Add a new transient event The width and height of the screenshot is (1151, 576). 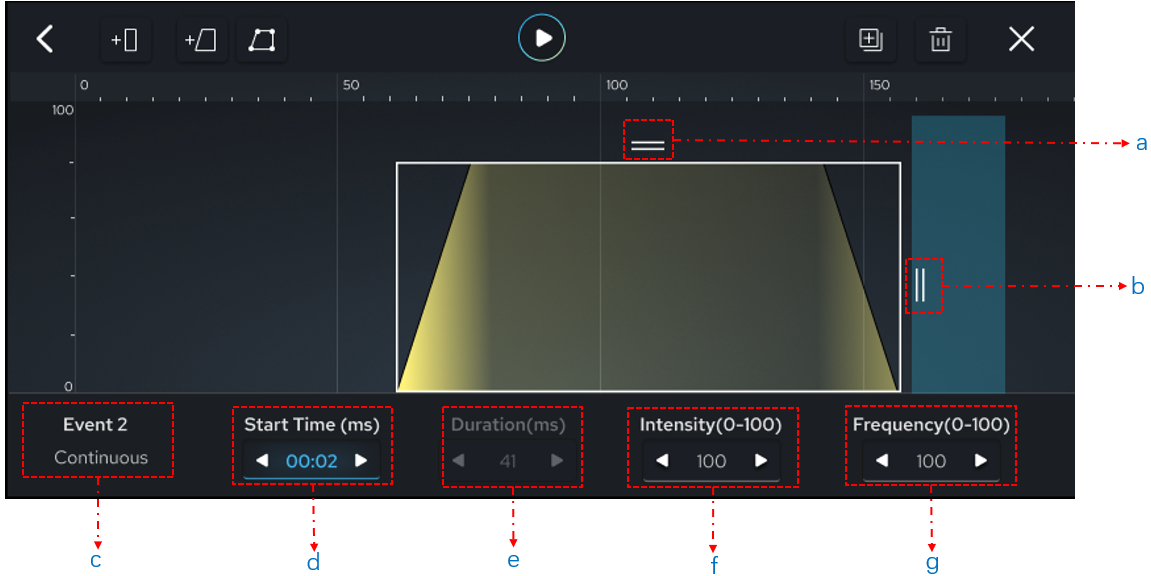pyautogui.click(x=125, y=40)
